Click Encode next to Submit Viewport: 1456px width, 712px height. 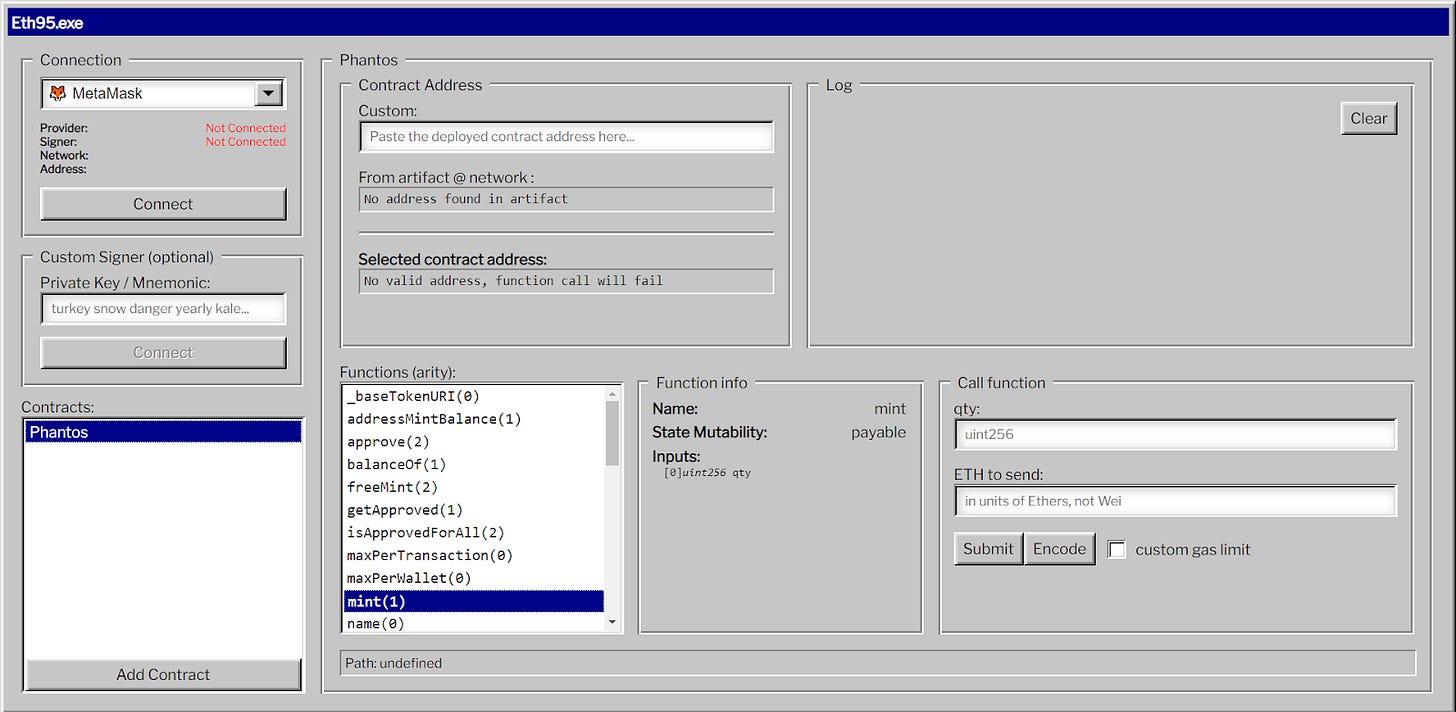click(x=1060, y=548)
